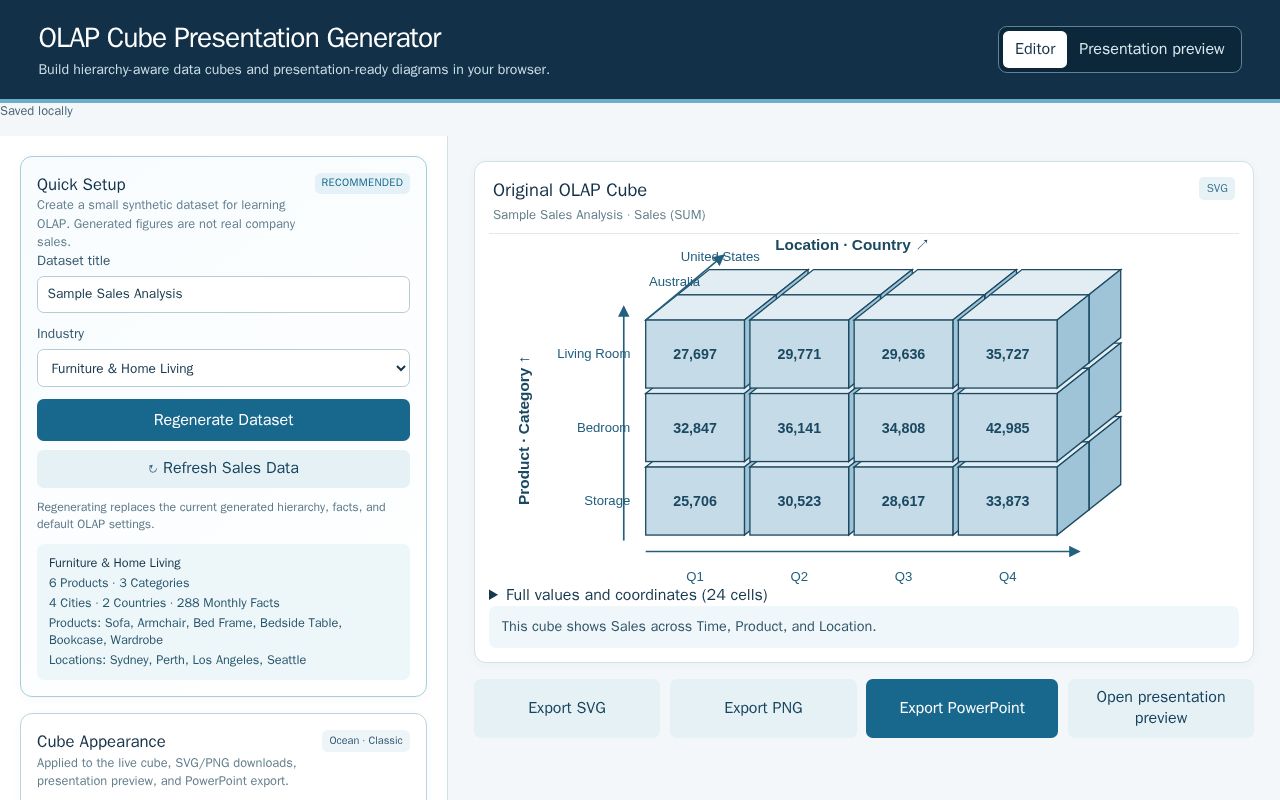
Task: Select the Storage Q1 cell 25,706
Action: tap(695, 501)
